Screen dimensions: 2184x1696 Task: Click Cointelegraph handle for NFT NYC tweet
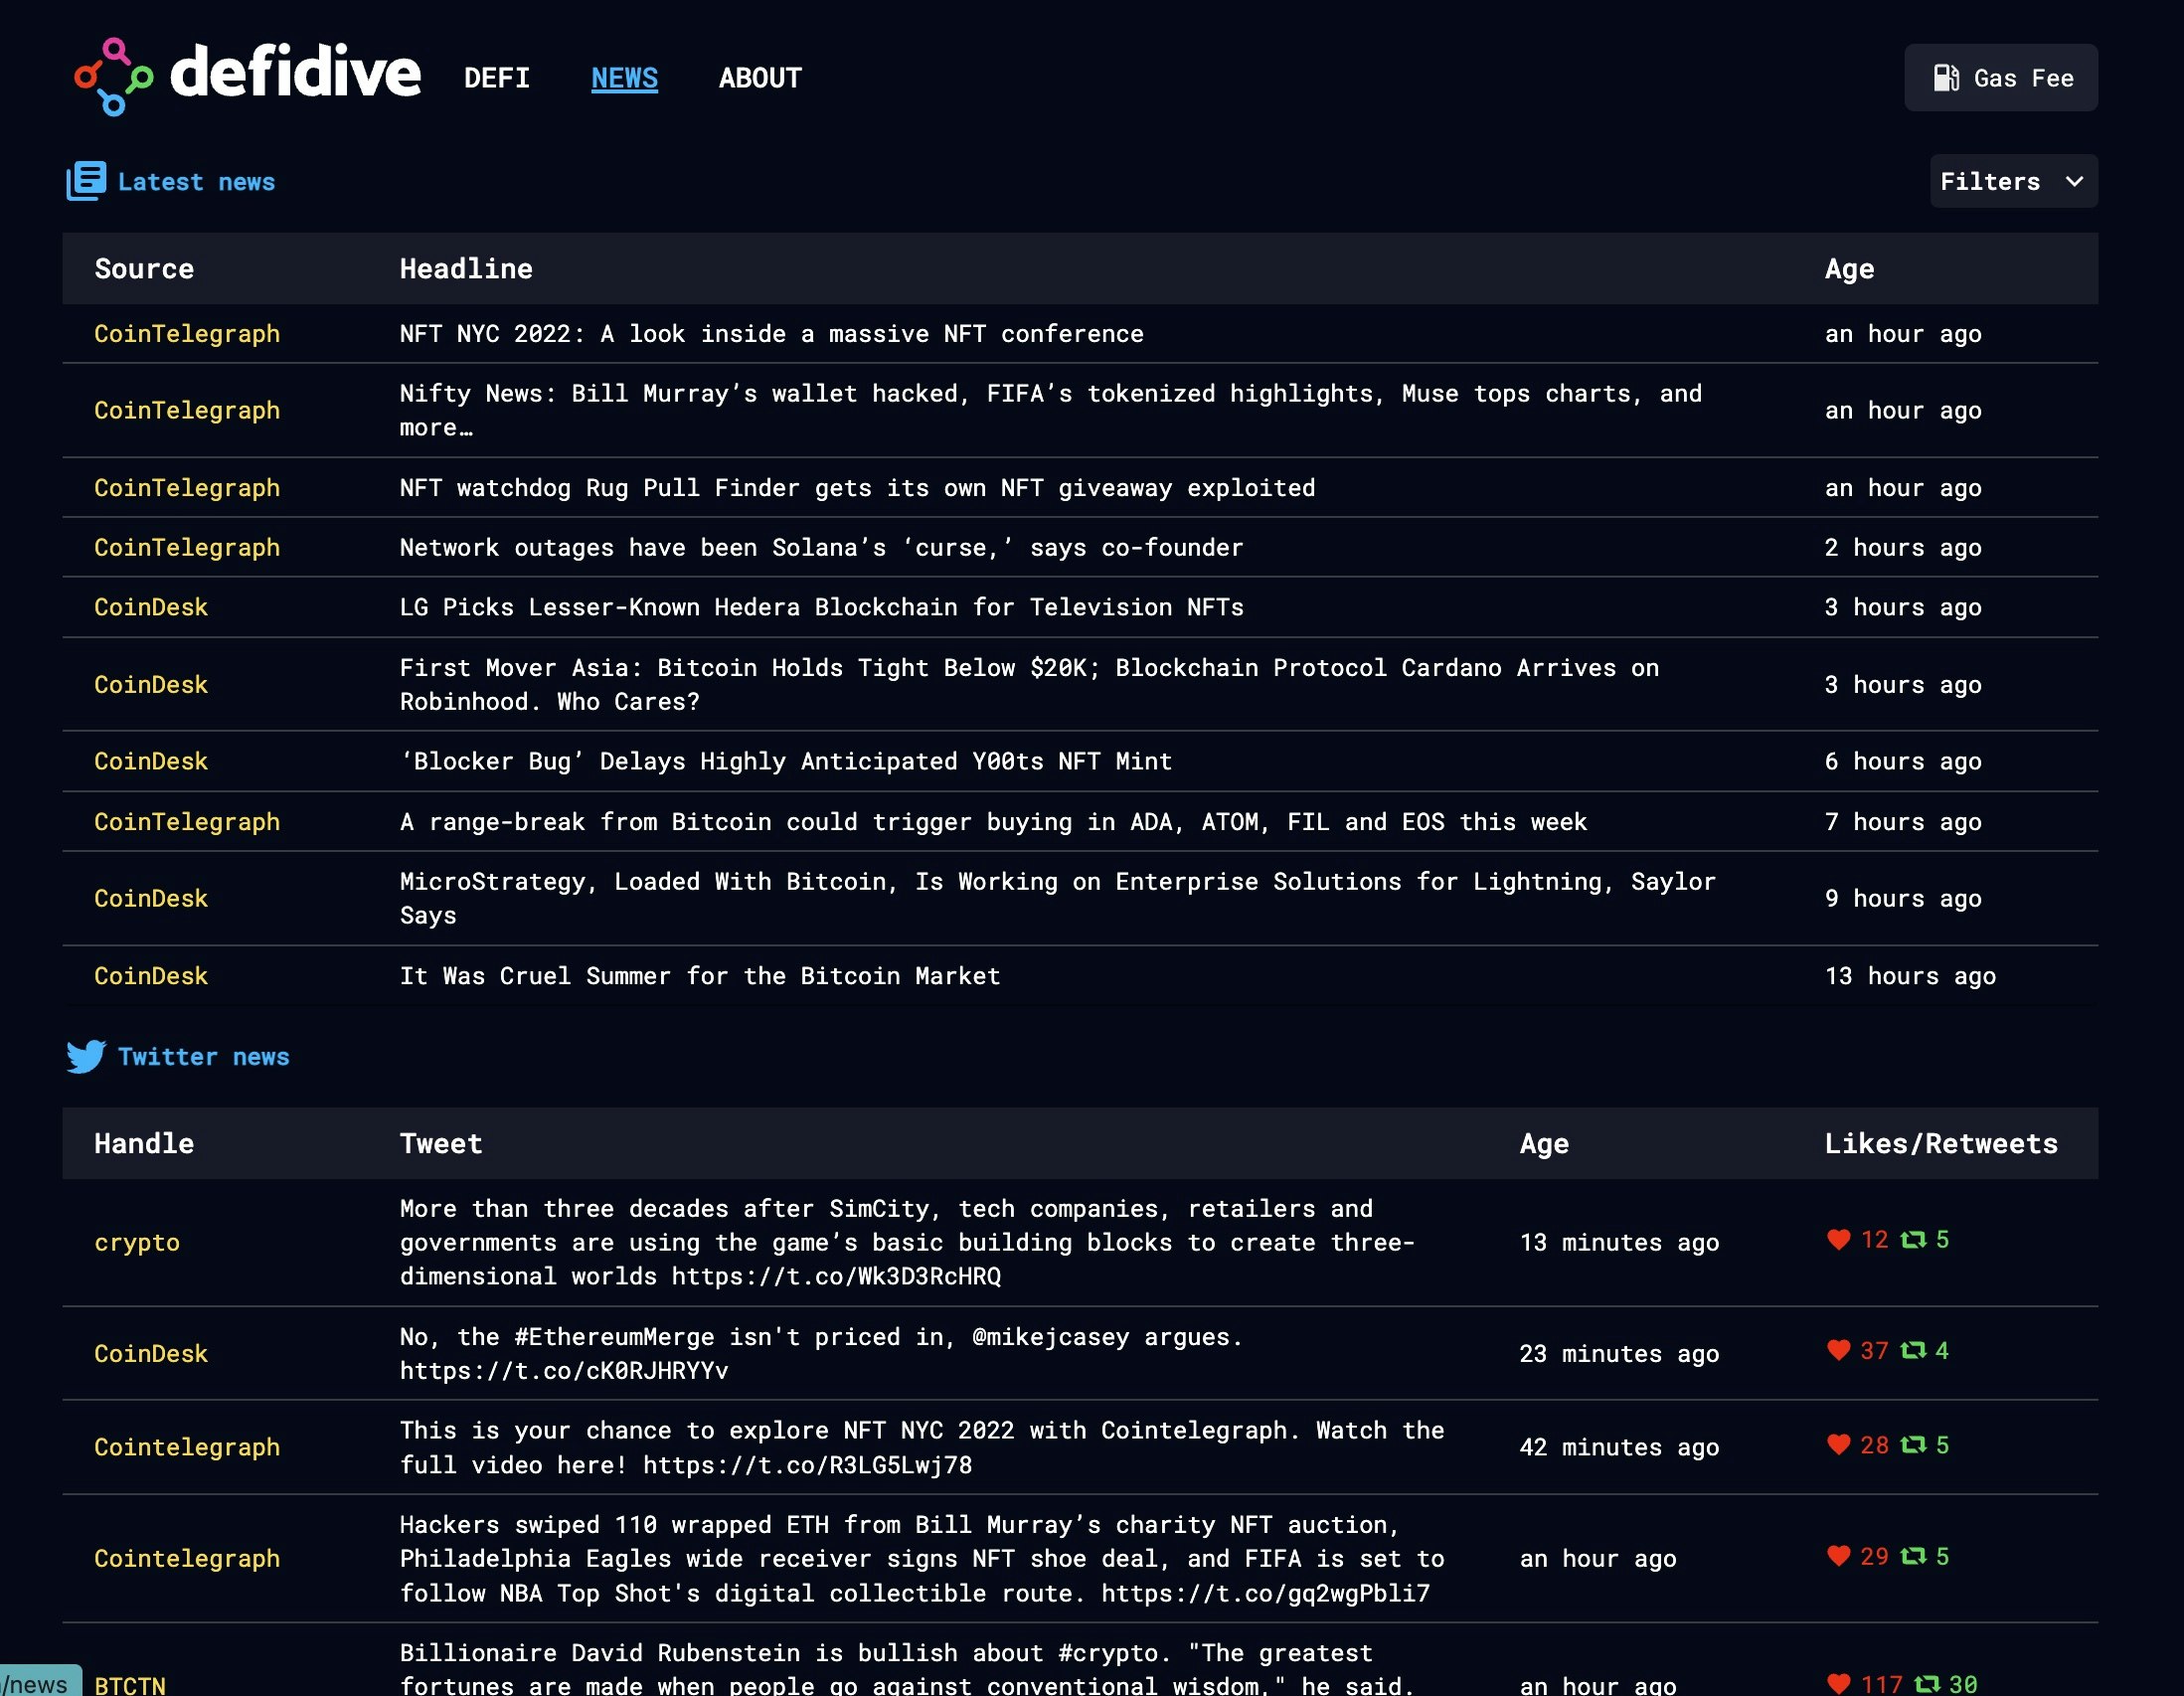pos(187,1448)
